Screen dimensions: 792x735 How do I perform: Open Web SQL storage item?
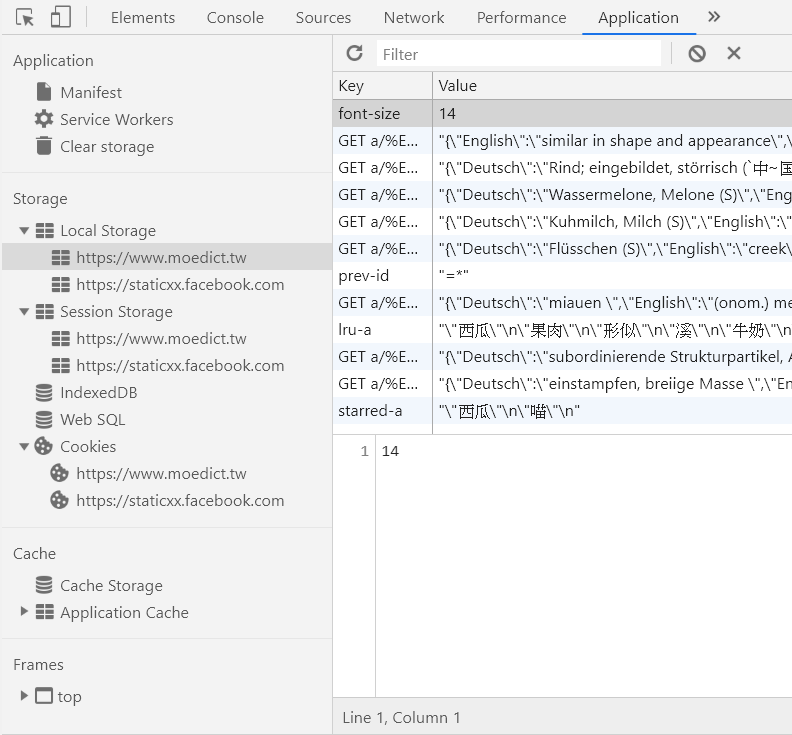click(92, 420)
